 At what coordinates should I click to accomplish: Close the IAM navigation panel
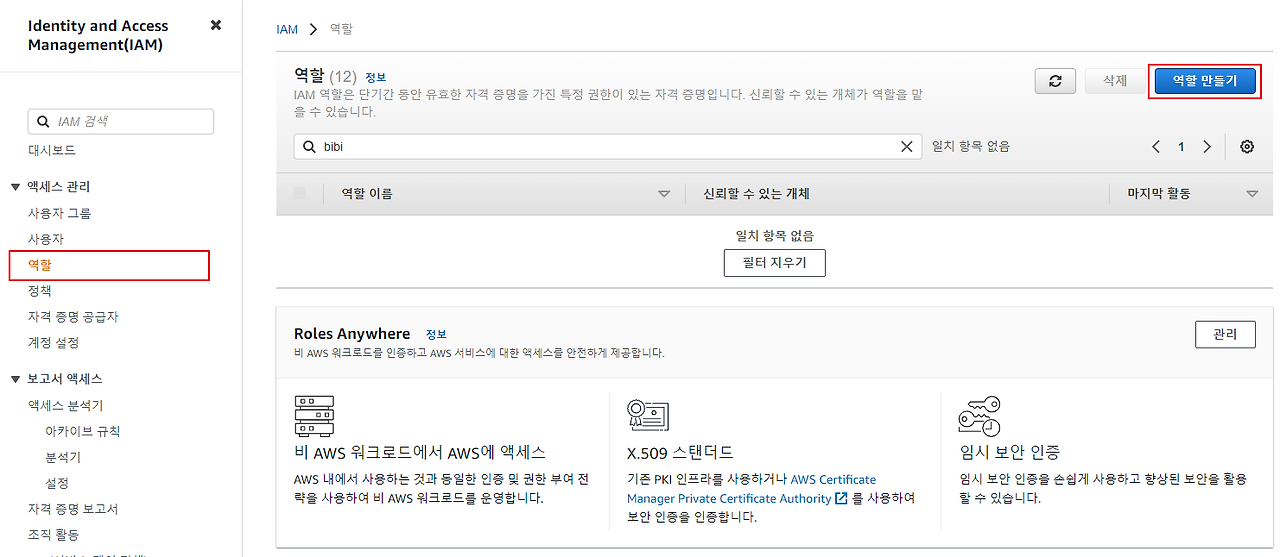(x=216, y=25)
